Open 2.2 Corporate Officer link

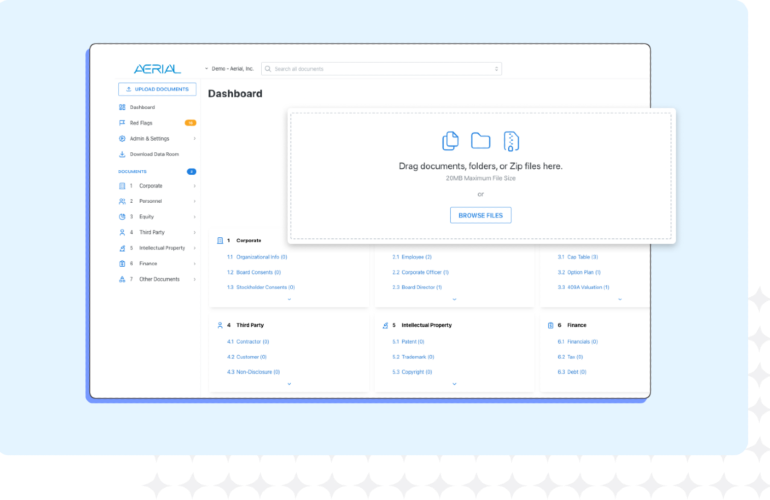coord(420,272)
